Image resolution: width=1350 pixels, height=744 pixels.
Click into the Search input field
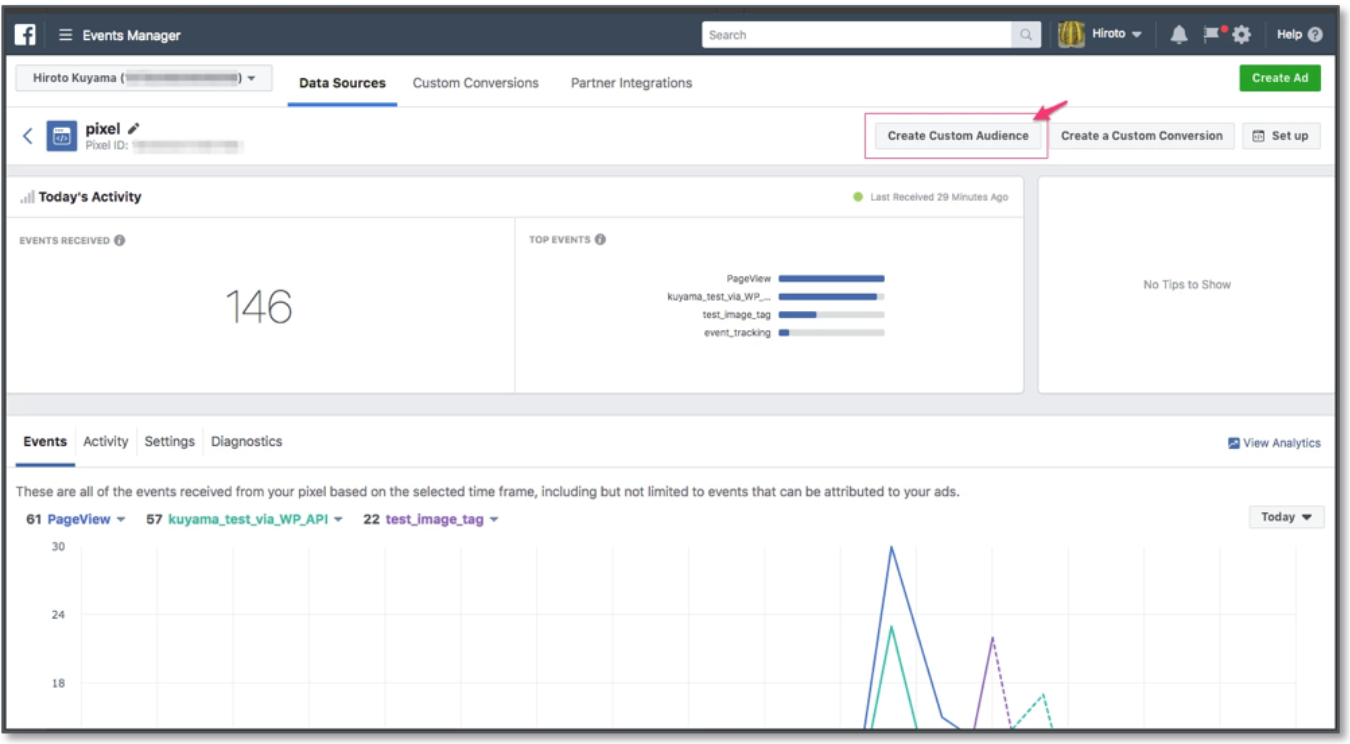(x=856, y=35)
